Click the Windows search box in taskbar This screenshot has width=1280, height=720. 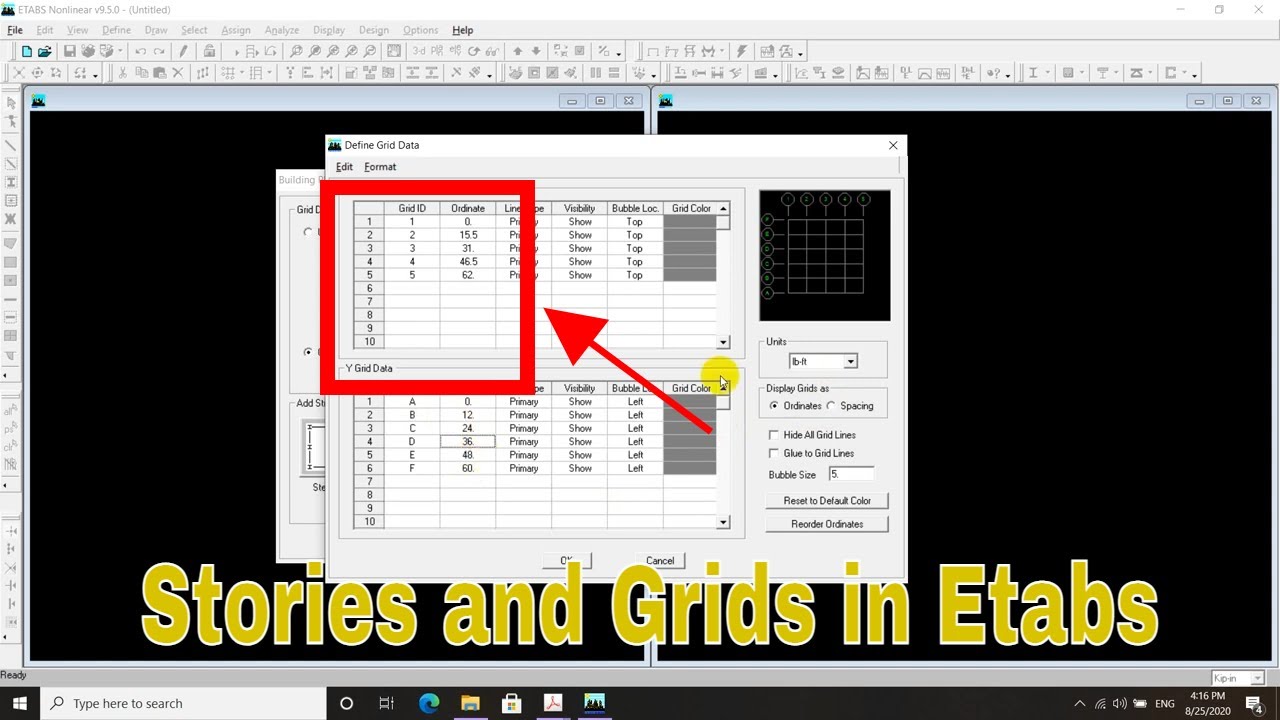click(x=183, y=703)
